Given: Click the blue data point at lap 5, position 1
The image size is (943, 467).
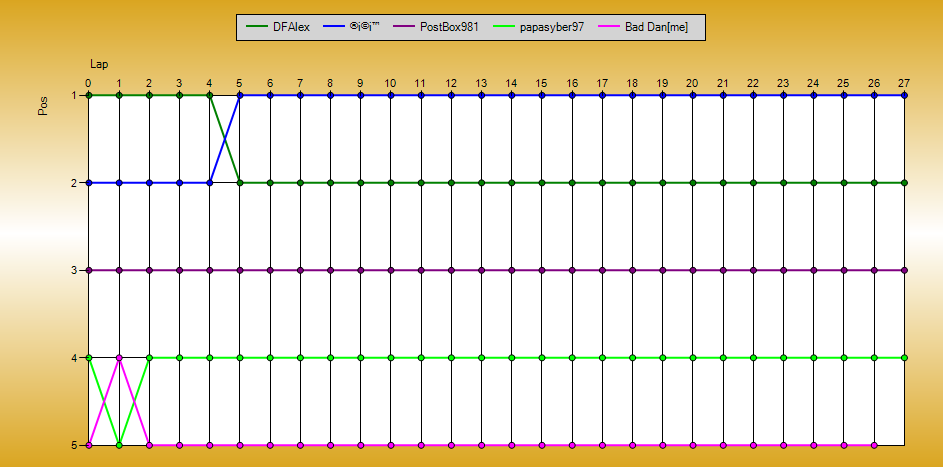Looking at the screenshot, I should coord(240,95).
